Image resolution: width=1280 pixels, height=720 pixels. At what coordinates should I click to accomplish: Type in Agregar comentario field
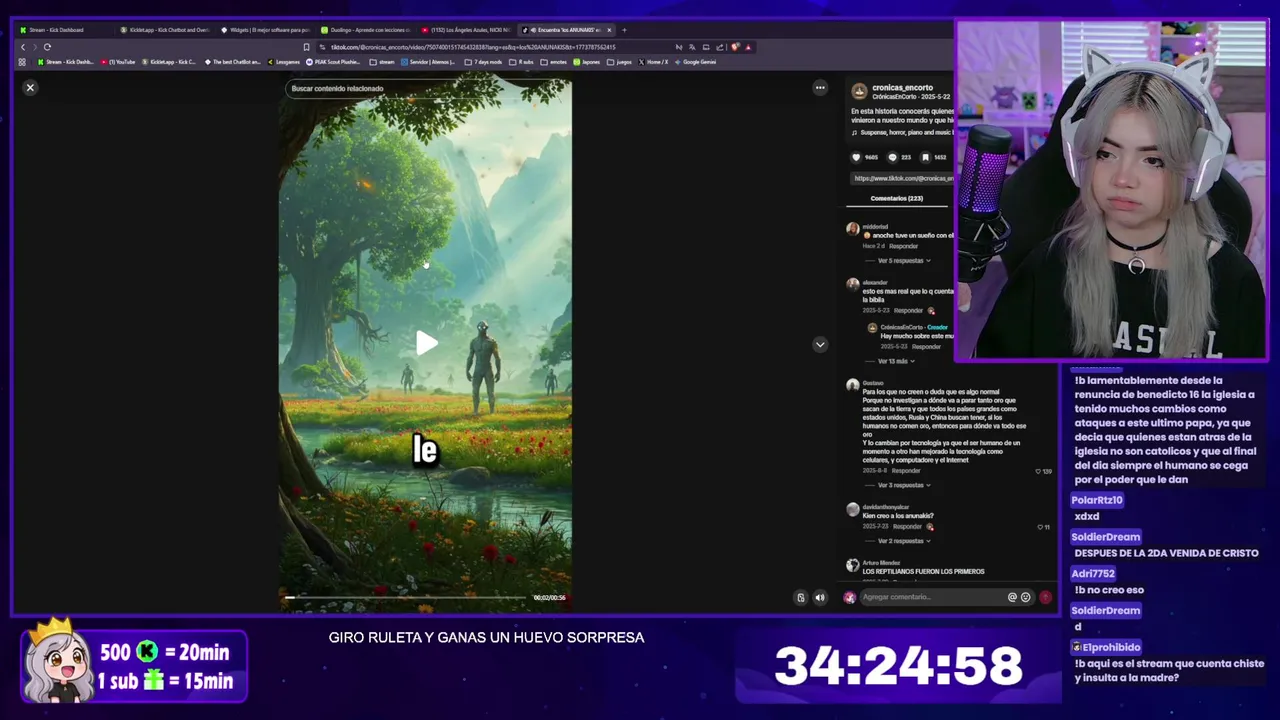(x=930, y=597)
